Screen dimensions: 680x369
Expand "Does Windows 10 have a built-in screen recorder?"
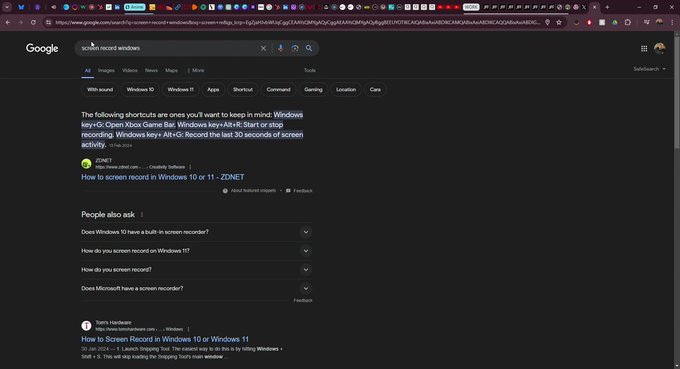[x=196, y=232]
